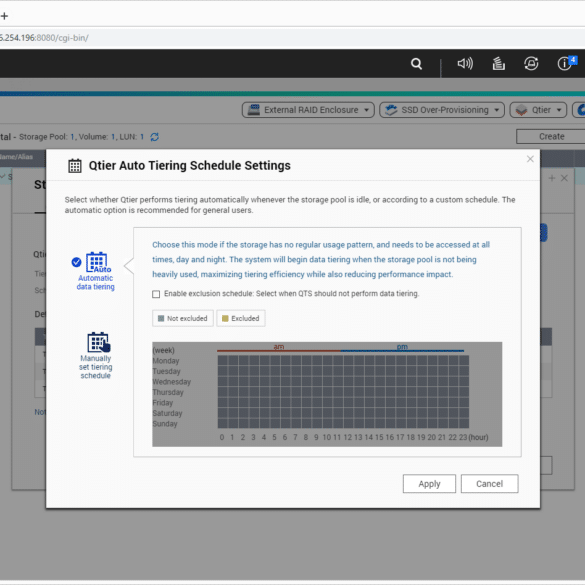This screenshot has height=585, width=585.
Task: Click the Cancel button
Action: tap(489, 484)
